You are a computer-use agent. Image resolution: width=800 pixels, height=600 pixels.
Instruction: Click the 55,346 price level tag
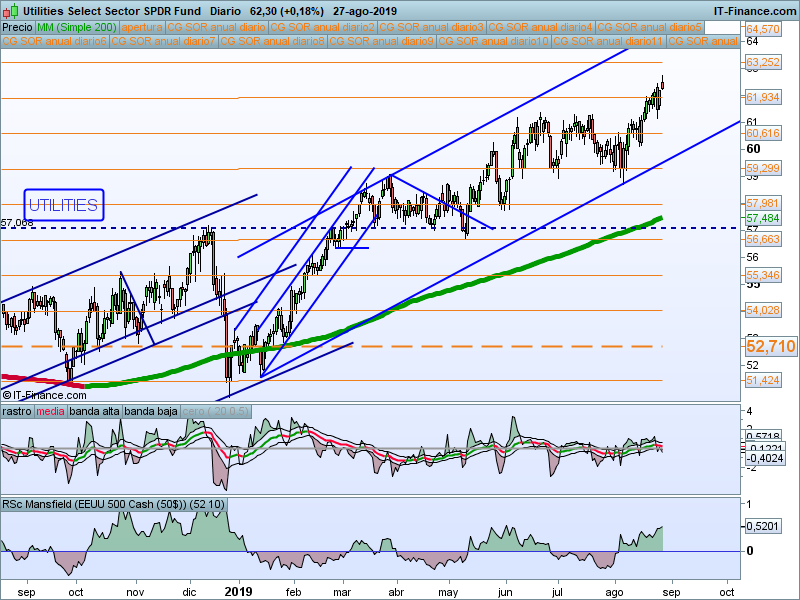[763, 276]
